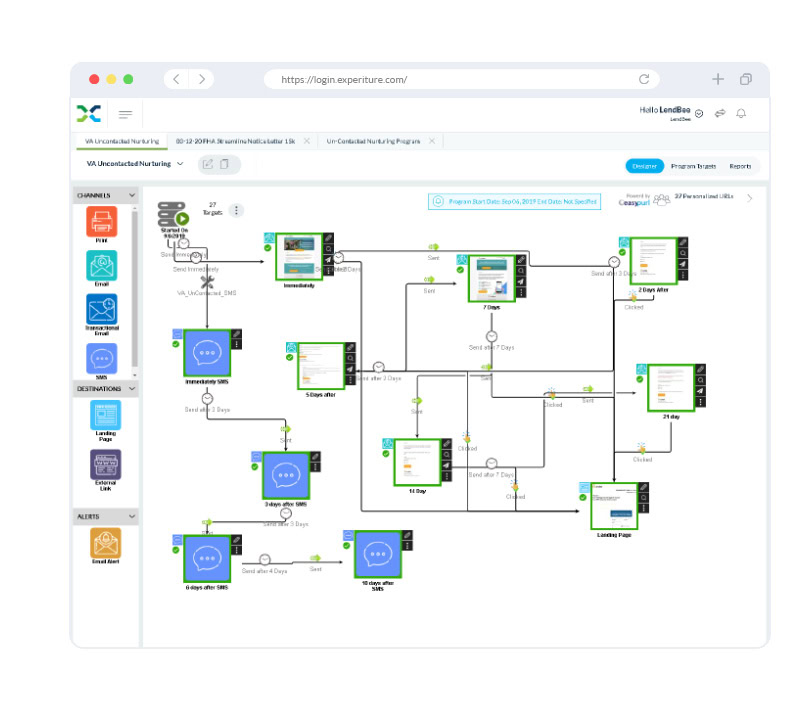The image size is (800, 715).
Task: Select the 6 days after SMS node
Action: [x=207, y=558]
